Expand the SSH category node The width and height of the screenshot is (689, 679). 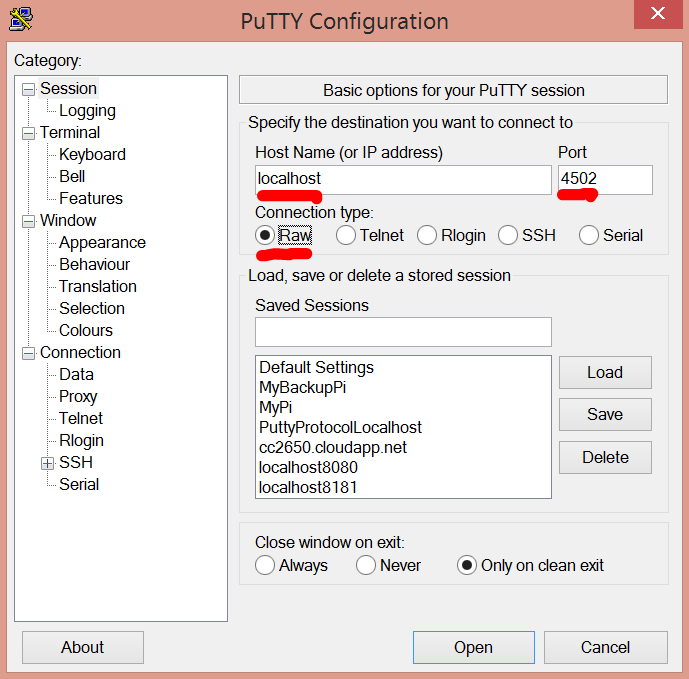click(47, 463)
